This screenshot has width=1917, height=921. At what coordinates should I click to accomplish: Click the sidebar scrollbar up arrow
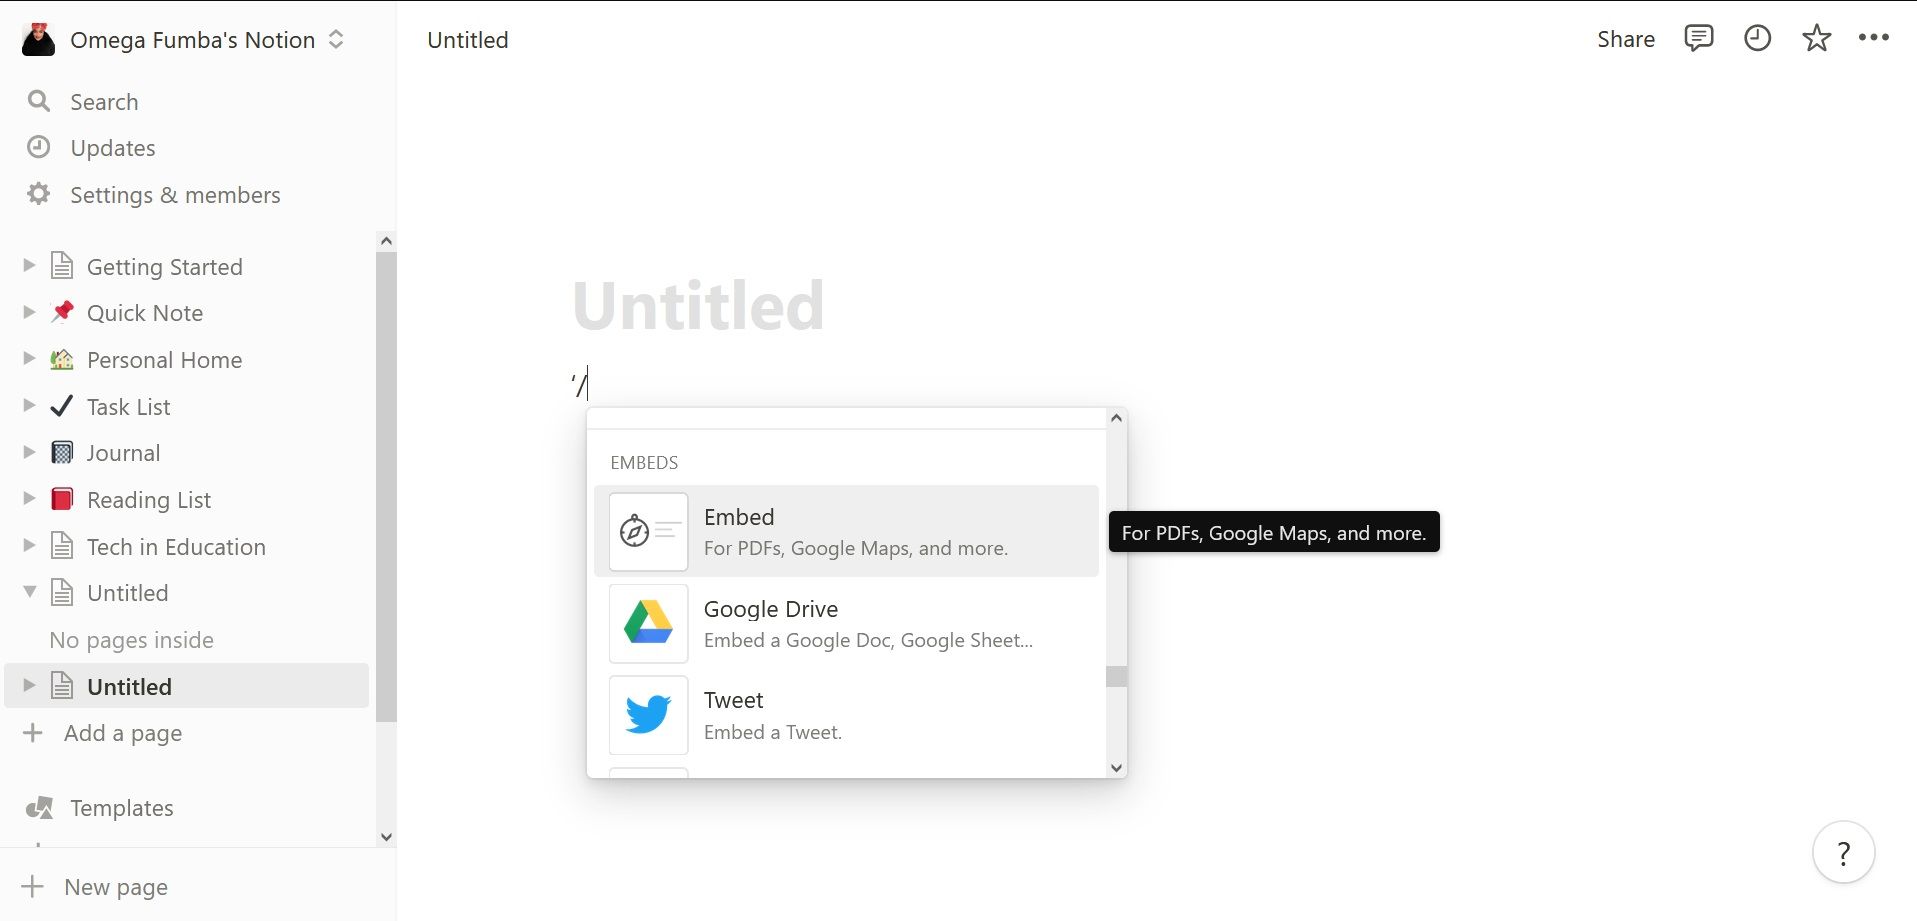click(386, 241)
